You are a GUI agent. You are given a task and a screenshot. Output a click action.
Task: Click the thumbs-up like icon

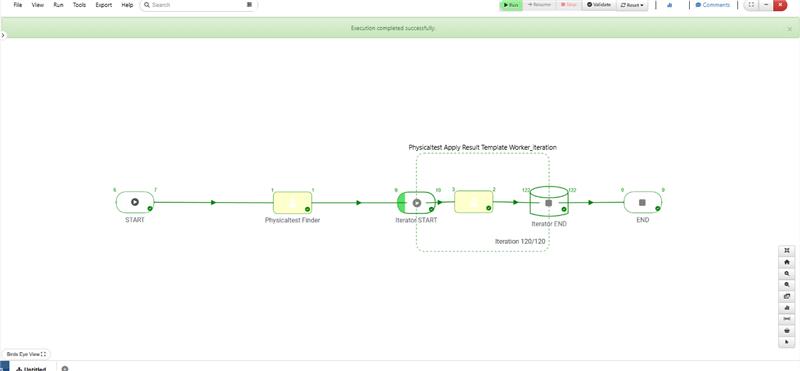(x=669, y=5)
